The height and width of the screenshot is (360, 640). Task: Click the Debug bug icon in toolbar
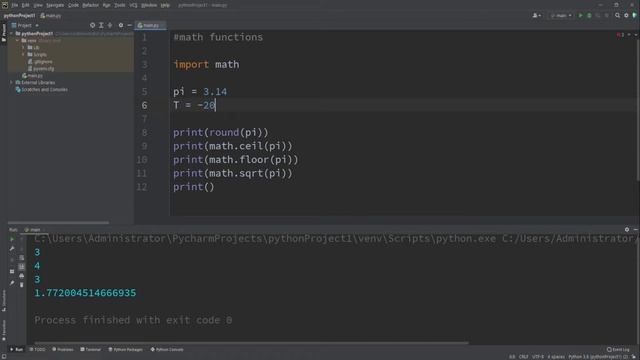click(x=589, y=16)
